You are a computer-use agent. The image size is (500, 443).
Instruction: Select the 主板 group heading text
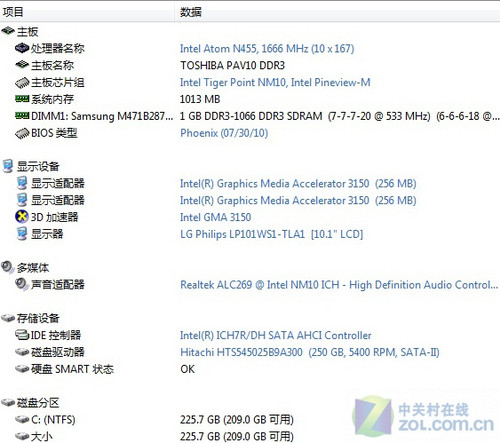point(27,32)
